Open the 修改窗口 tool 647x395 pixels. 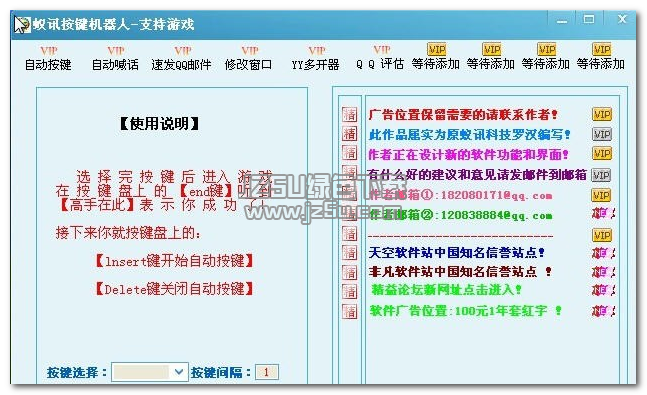pos(249,58)
